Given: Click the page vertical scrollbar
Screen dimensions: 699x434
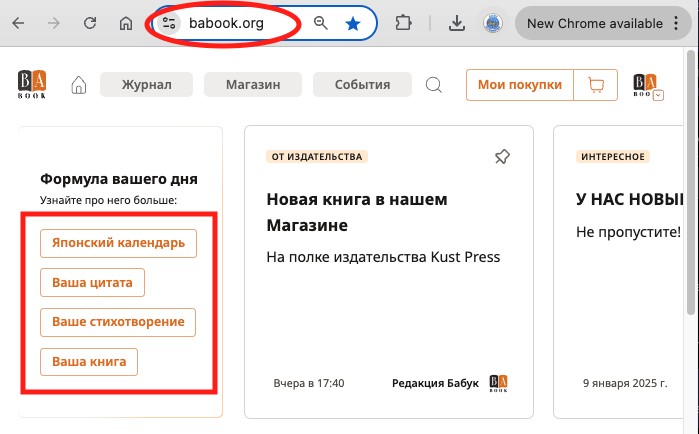Looking at the screenshot, I should tap(691, 182).
